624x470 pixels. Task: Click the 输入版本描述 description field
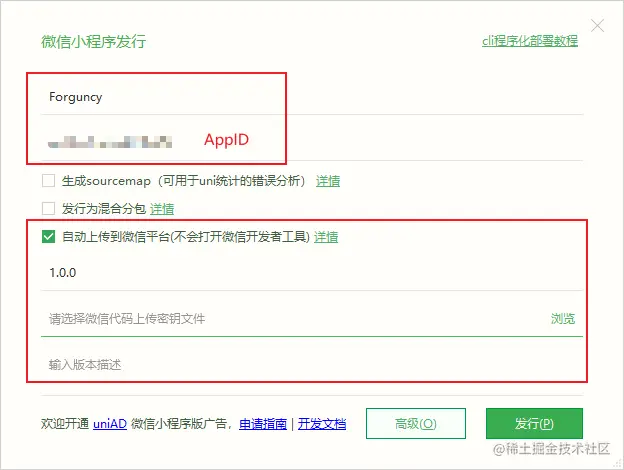[x=312, y=365]
